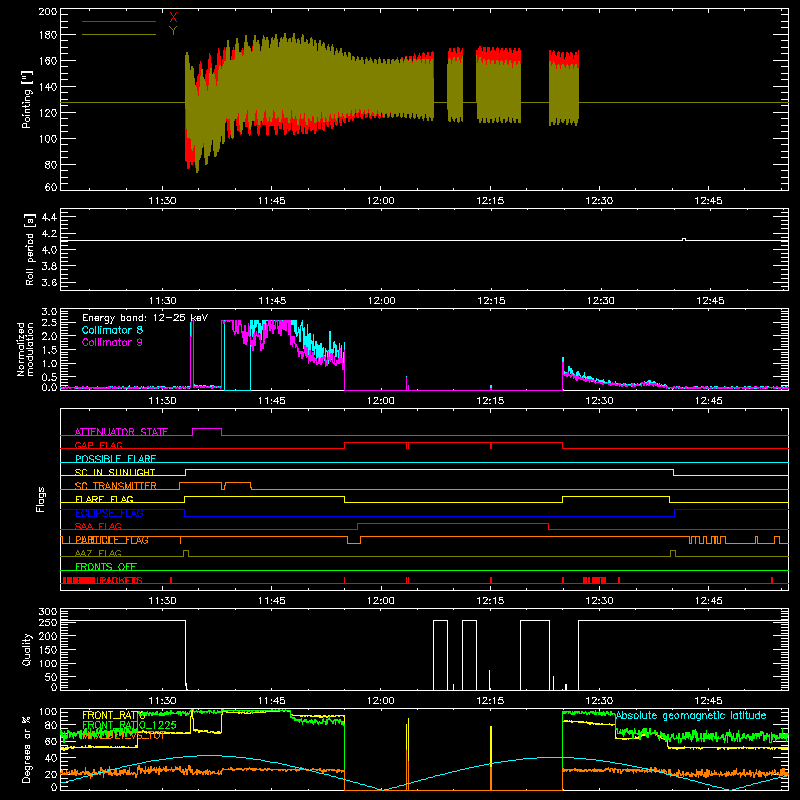The width and height of the screenshot is (800, 800).
Task: Select the Flags axis title
Action: [41, 499]
